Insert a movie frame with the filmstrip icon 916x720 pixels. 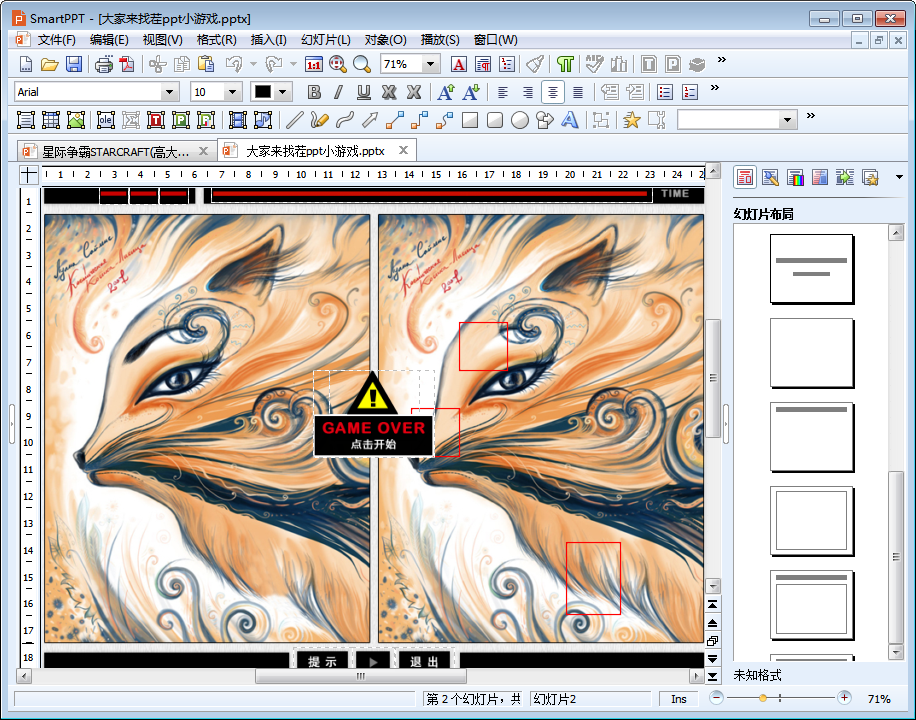[238, 120]
